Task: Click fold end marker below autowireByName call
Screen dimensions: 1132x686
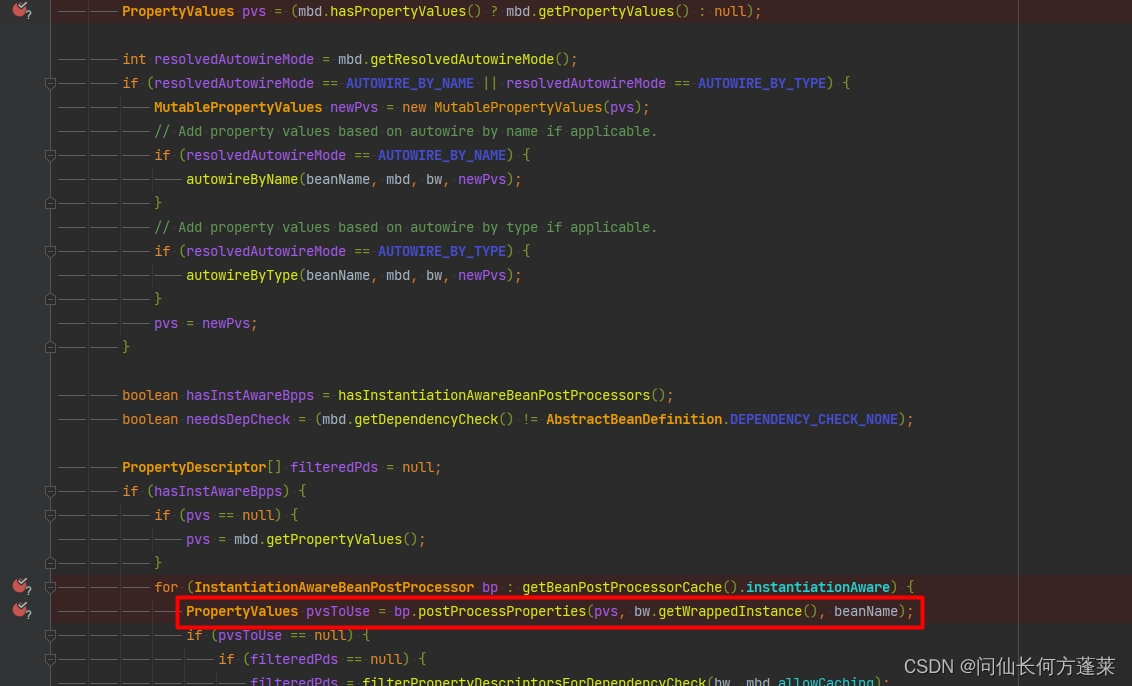Action: pos(51,203)
